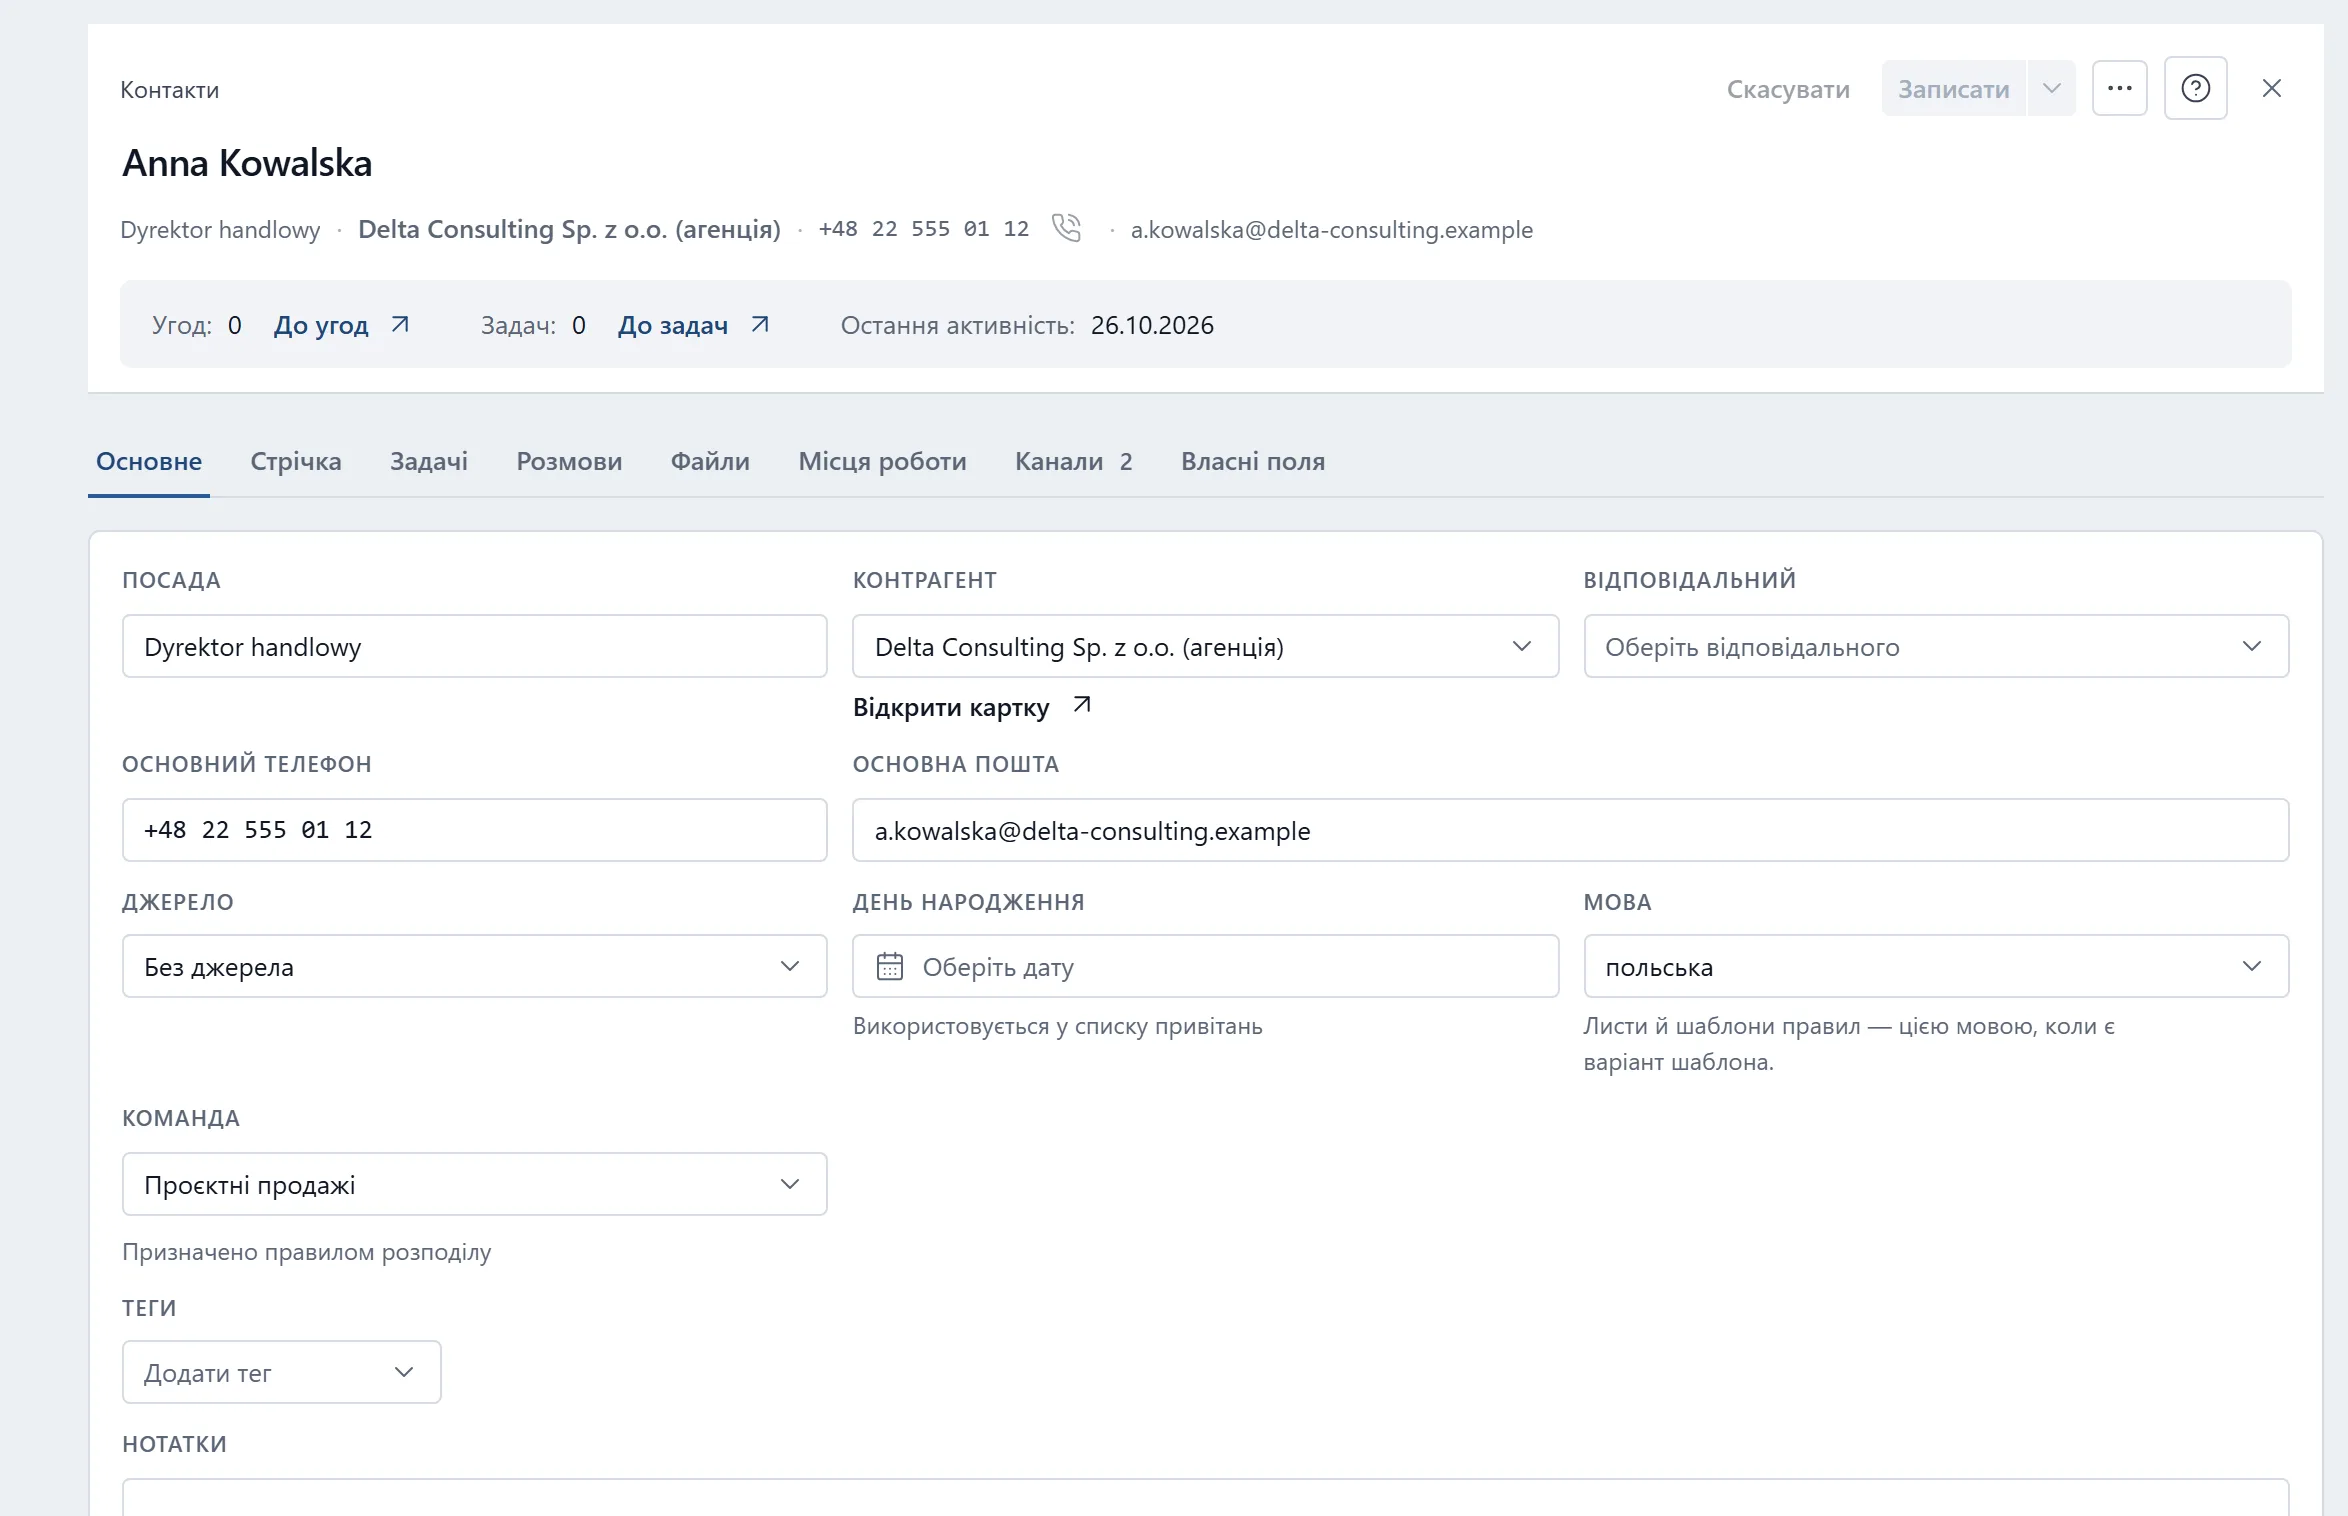This screenshot has height=1516, width=2348.
Task: Click the День народження date field
Action: 1205,966
